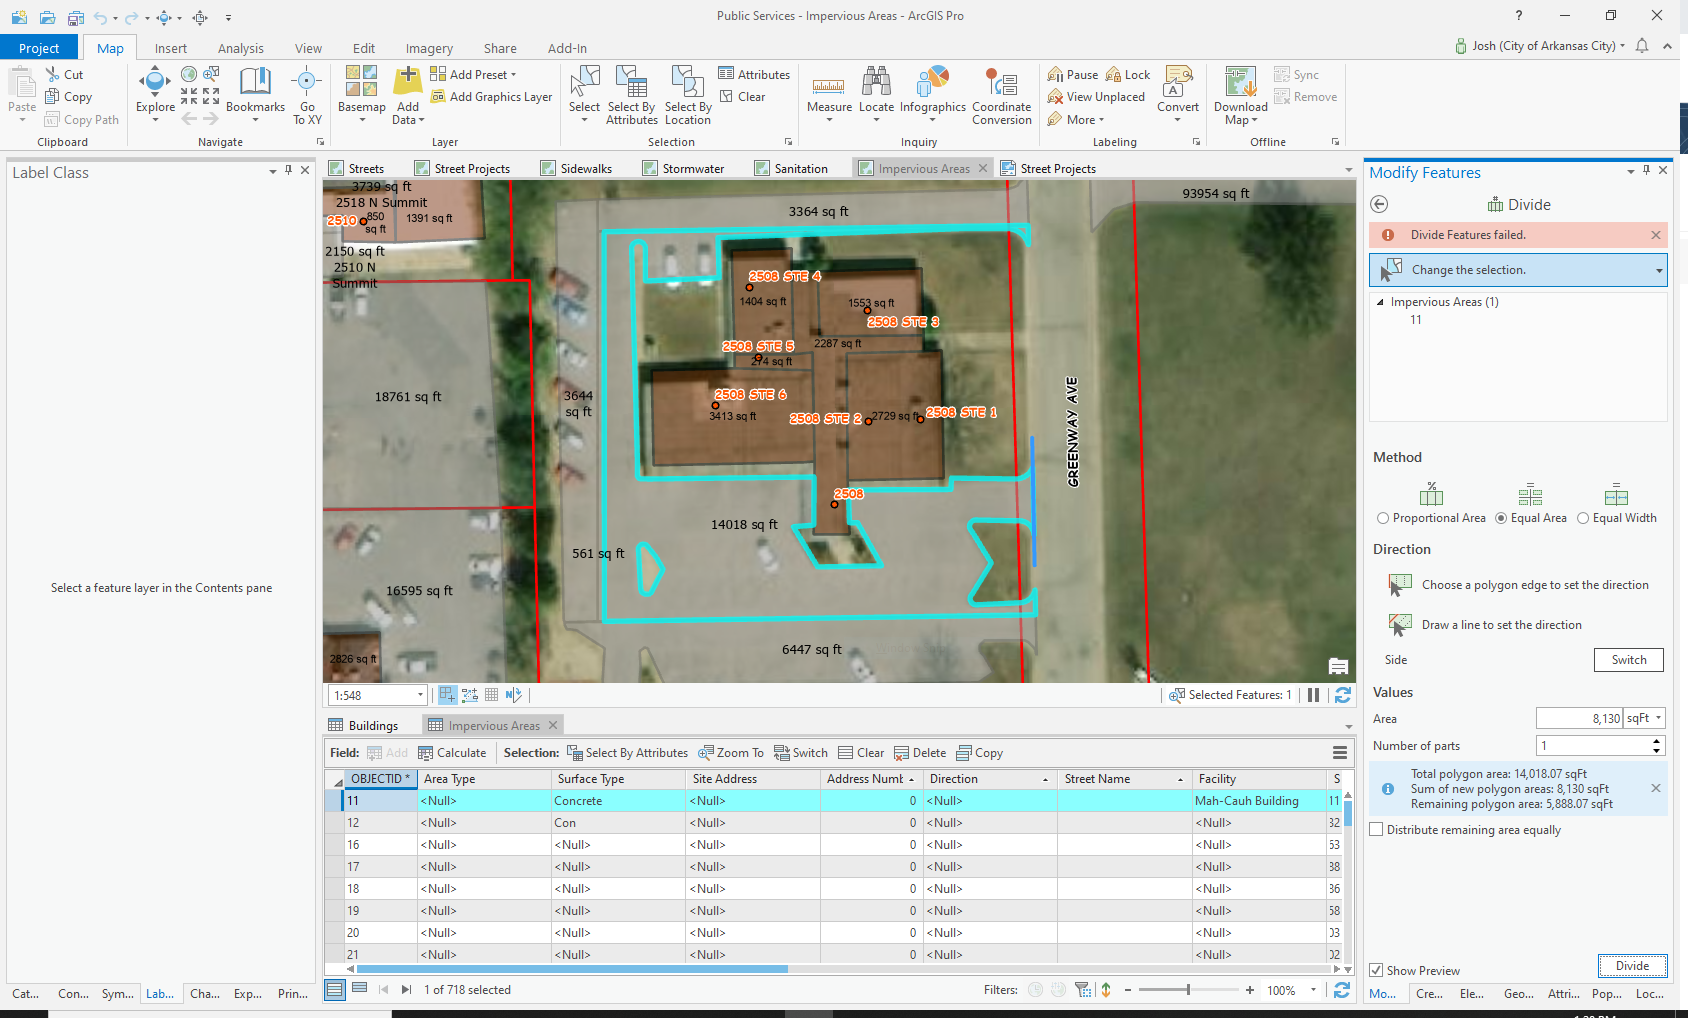Open Select By Attributes in ribbon
The height and width of the screenshot is (1018, 1688).
point(632,95)
